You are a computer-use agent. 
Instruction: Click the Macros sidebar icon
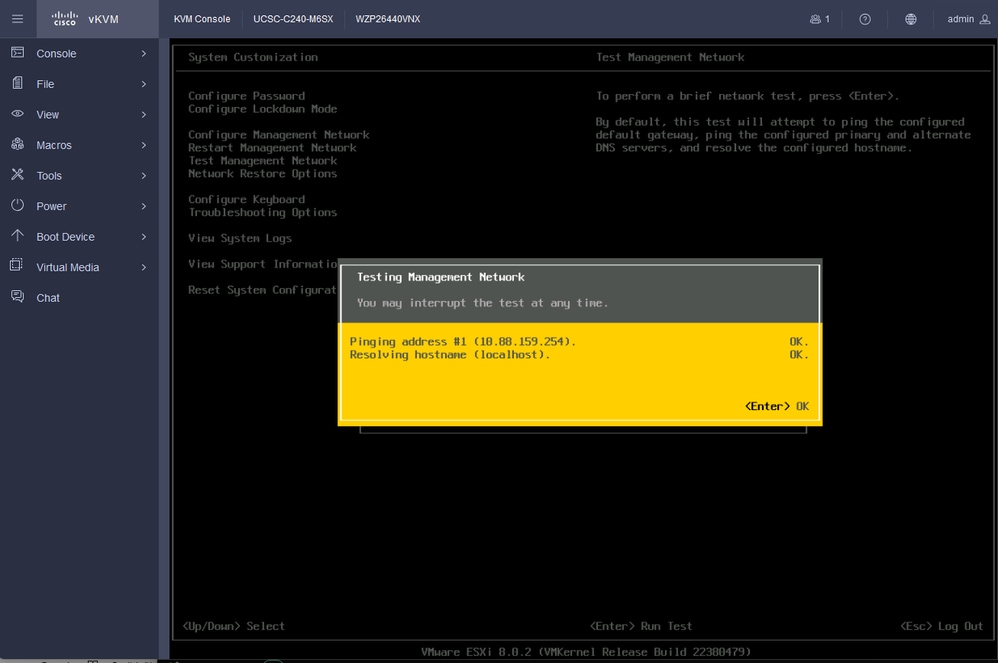[17, 144]
